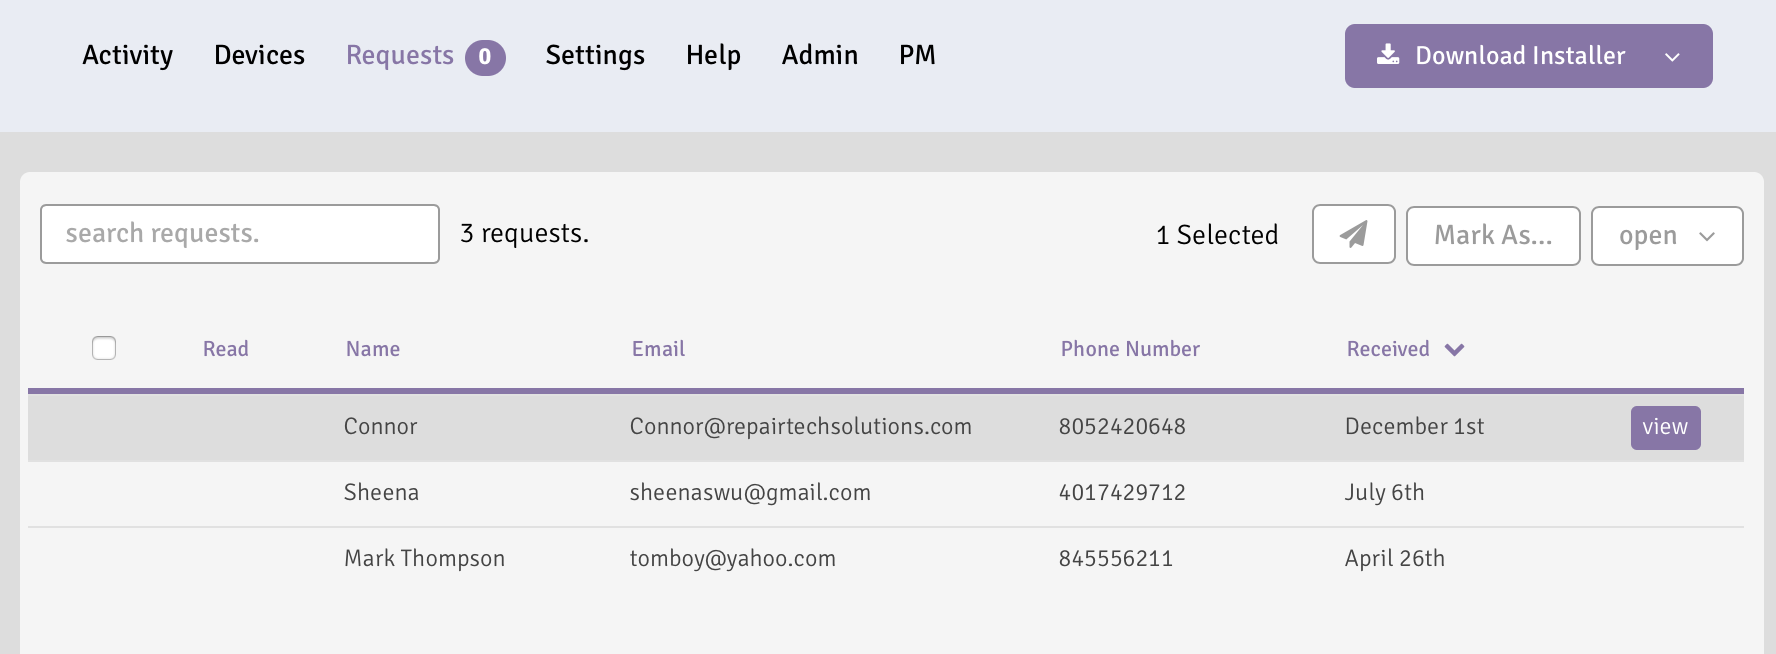Click the download icon in Download Installer

pos(1388,55)
